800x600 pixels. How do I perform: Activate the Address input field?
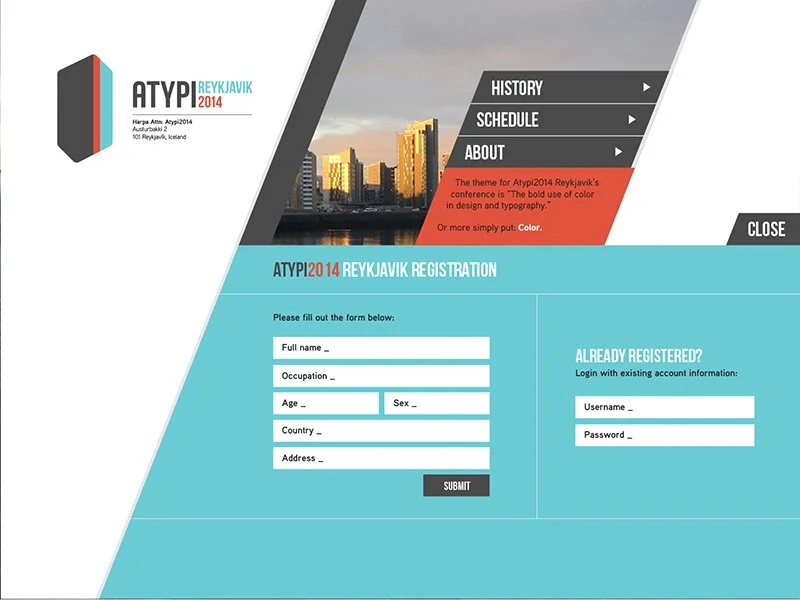point(381,458)
